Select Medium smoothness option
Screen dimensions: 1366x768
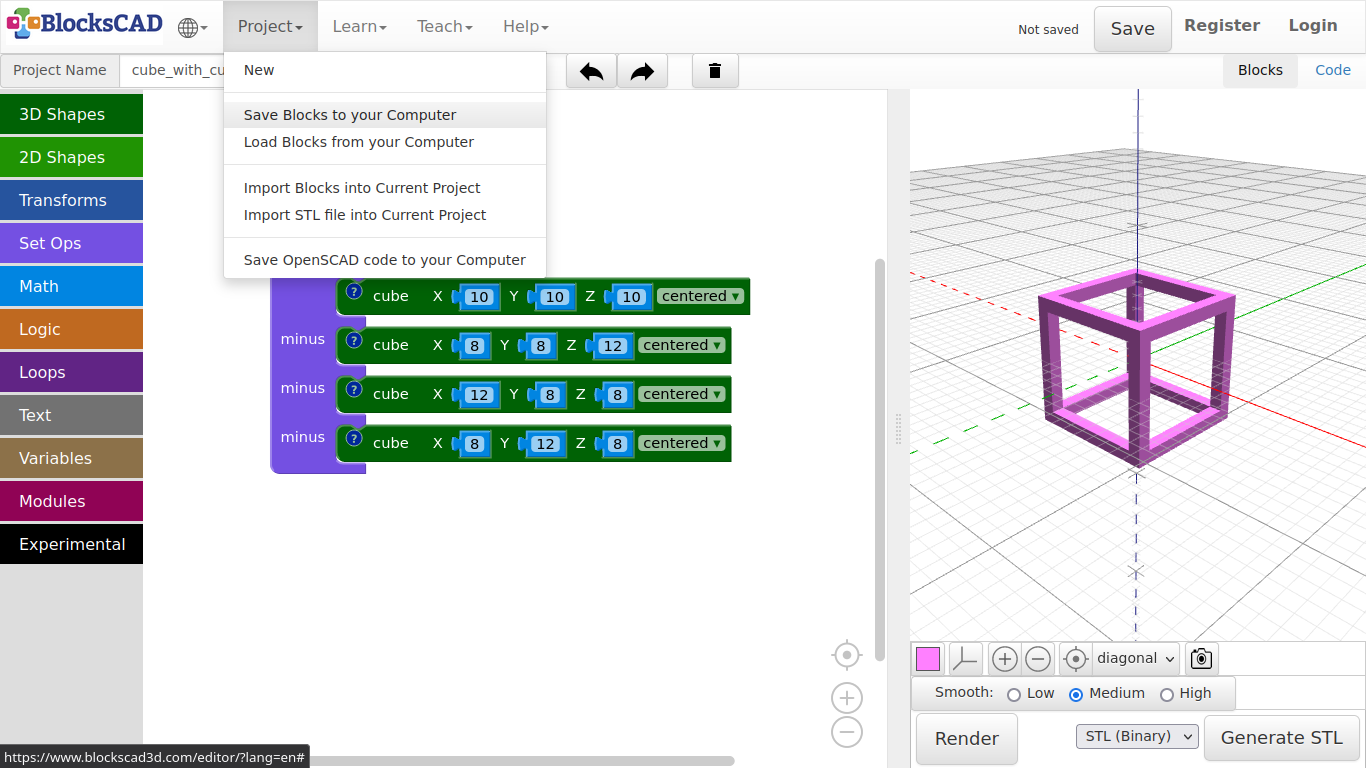1076,694
